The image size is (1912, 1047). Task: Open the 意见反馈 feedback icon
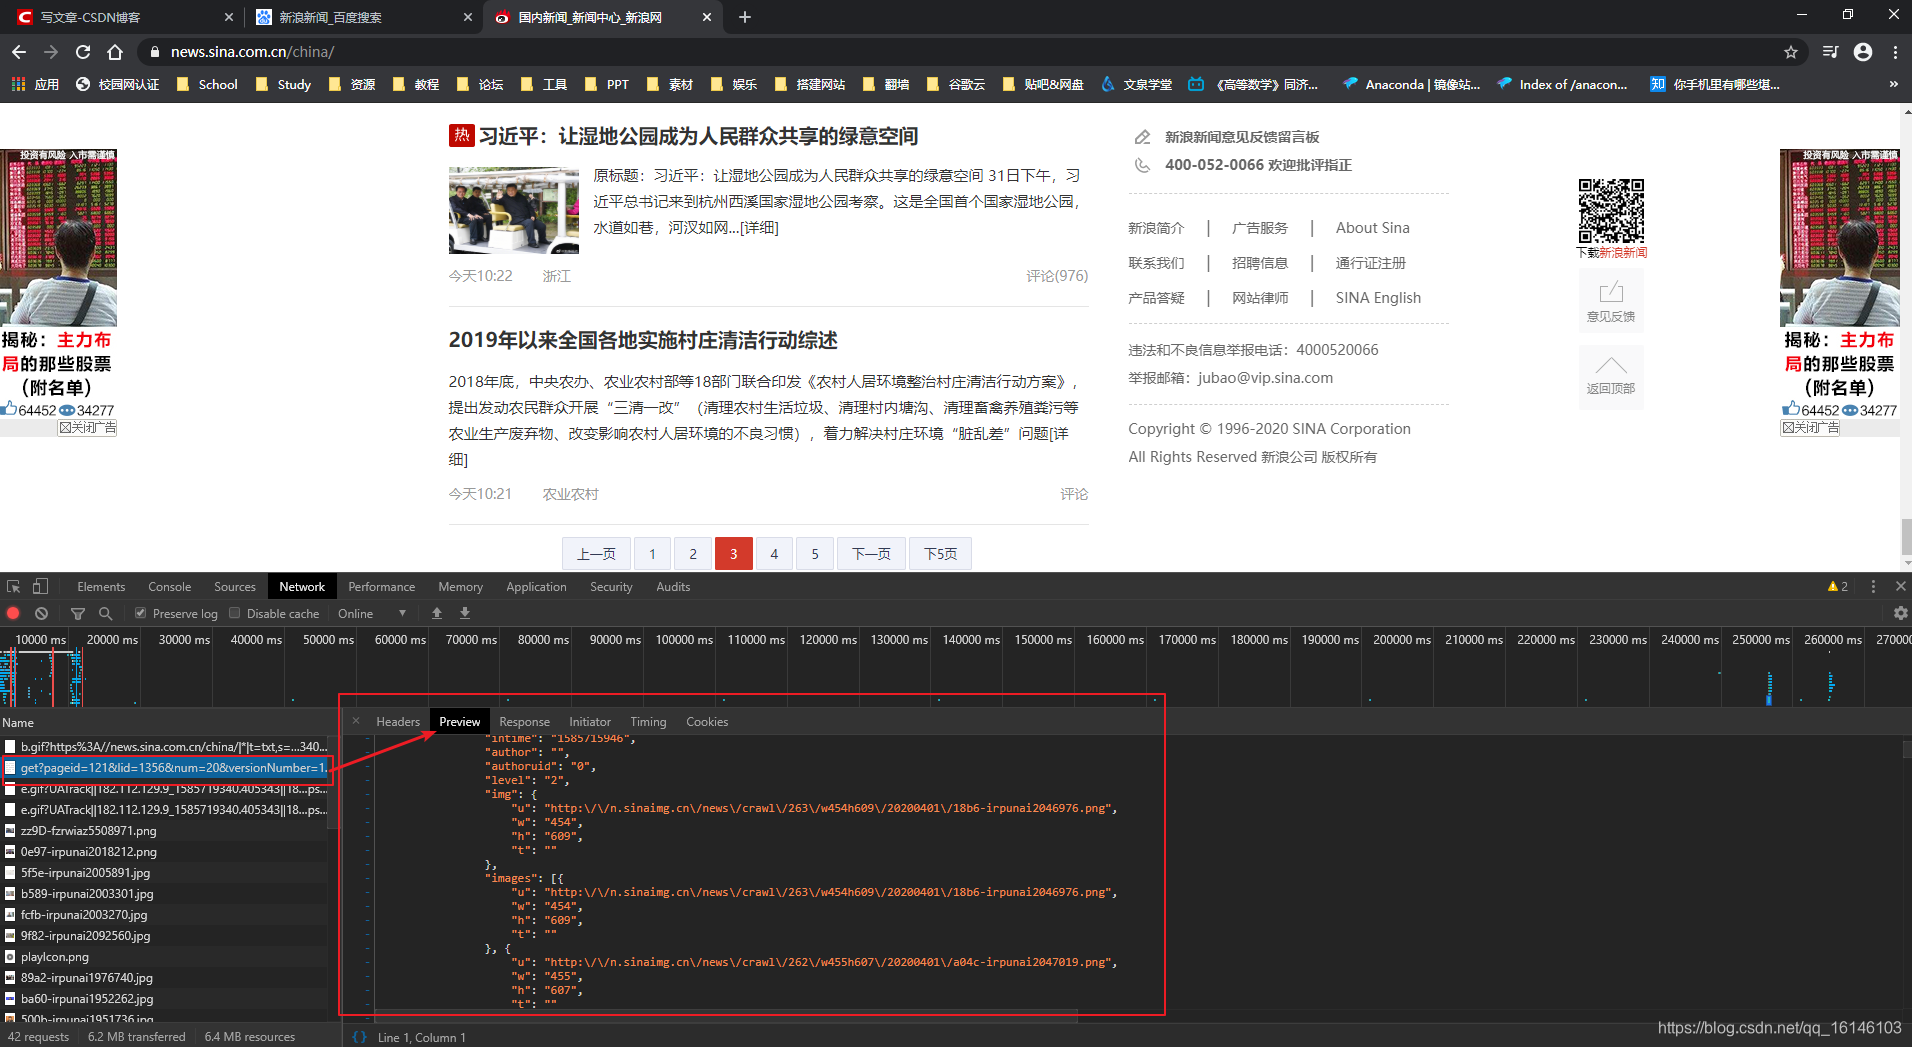coord(1611,301)
